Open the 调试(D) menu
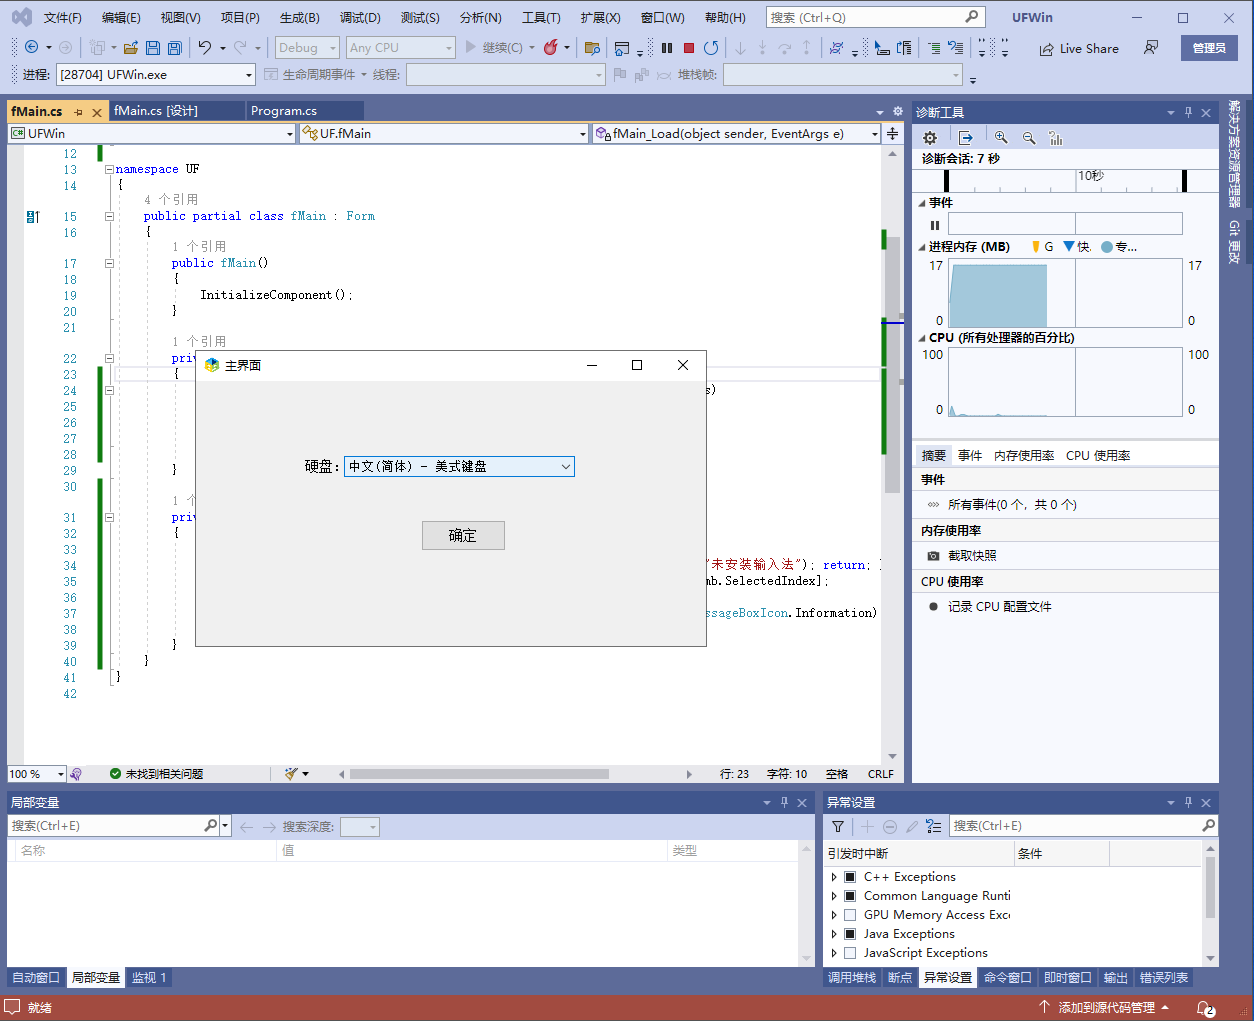The image size is (1254, 1021). point(360,18)
